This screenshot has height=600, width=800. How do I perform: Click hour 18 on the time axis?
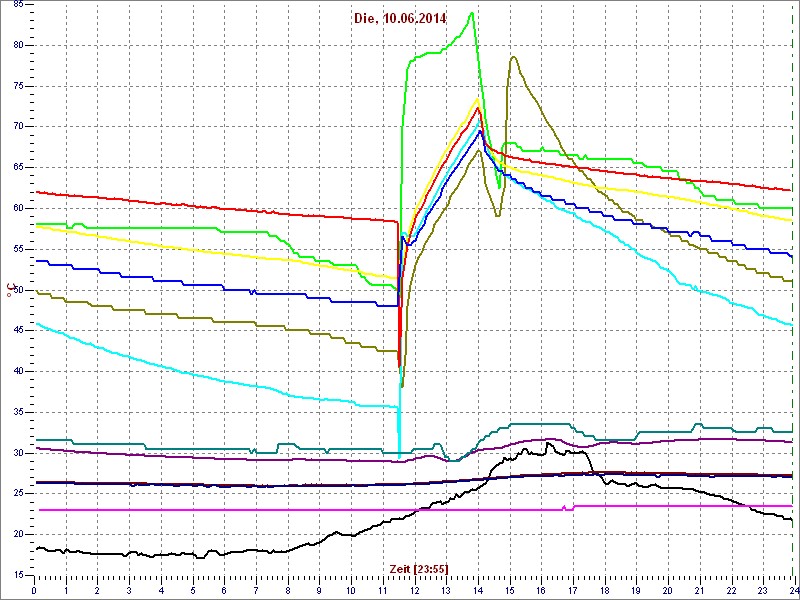[604, 590]
